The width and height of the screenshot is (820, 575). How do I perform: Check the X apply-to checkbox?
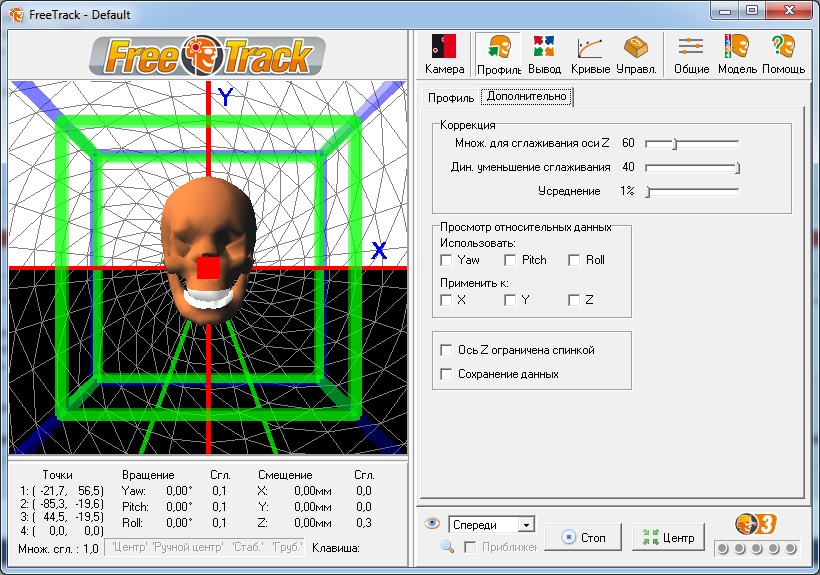point(446,300)
